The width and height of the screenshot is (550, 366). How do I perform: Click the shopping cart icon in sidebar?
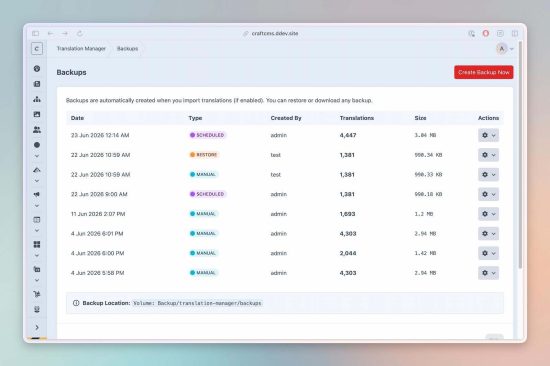(x=37, y=294)
